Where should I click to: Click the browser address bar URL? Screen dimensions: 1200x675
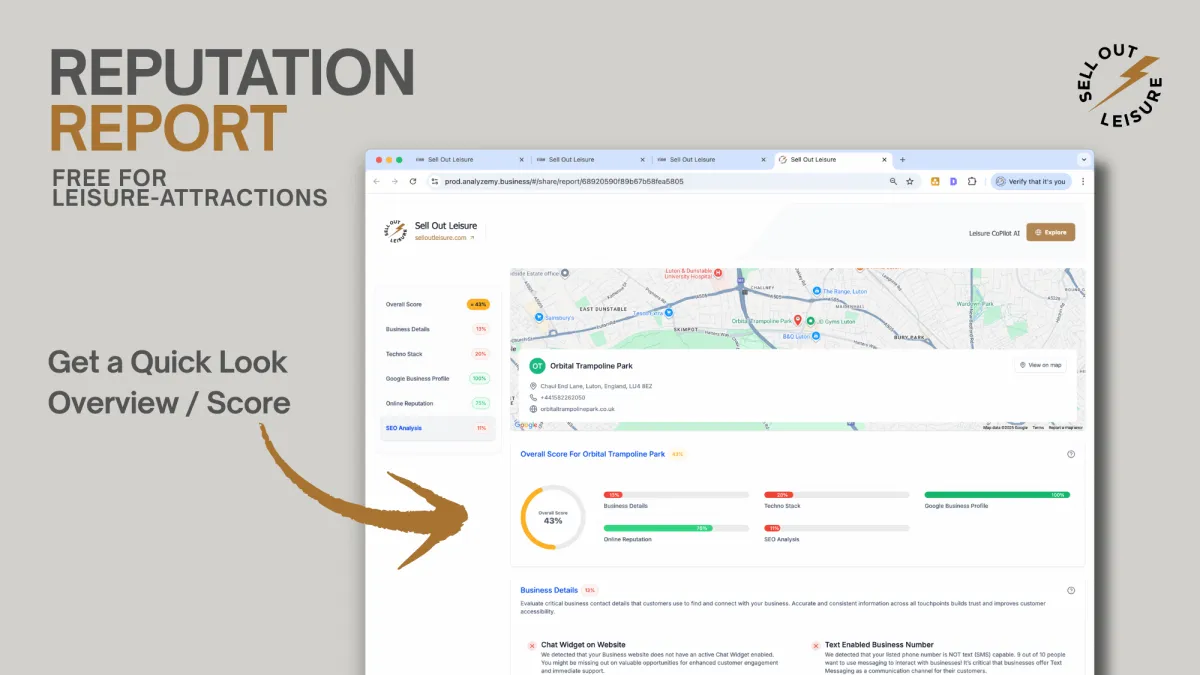point(564,182)
